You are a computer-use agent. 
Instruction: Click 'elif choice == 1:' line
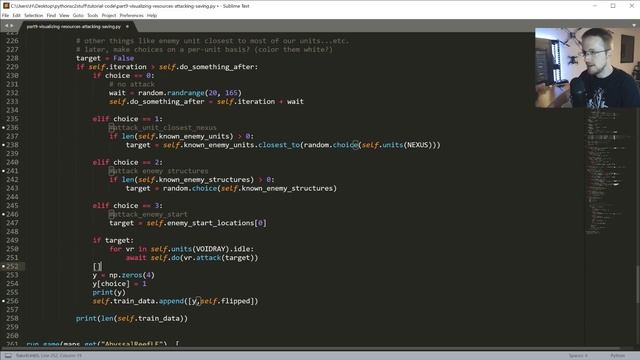127,119
